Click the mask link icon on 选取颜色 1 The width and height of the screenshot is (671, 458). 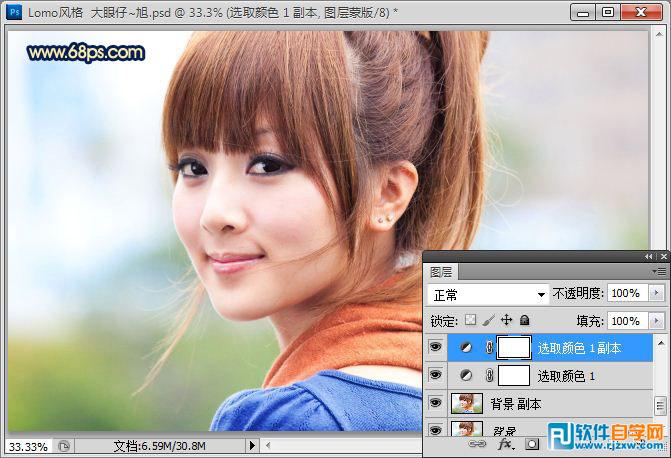point(490,375)
